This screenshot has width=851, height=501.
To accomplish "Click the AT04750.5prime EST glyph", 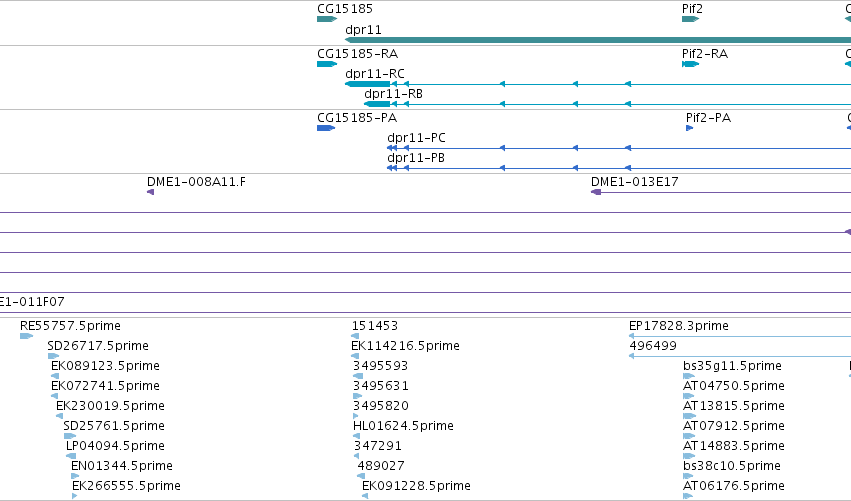I will (688, 396).
